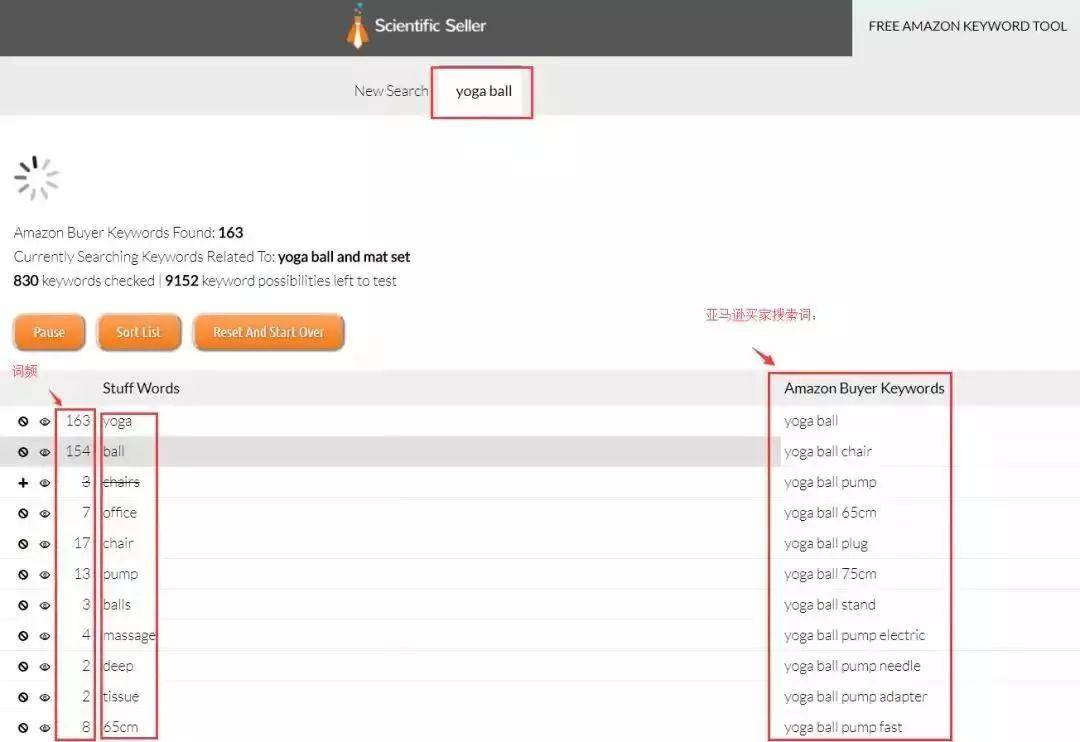Select stuff word 'tissue'
The height and width of the screenshot is (742, 1080).
(121, 697)
